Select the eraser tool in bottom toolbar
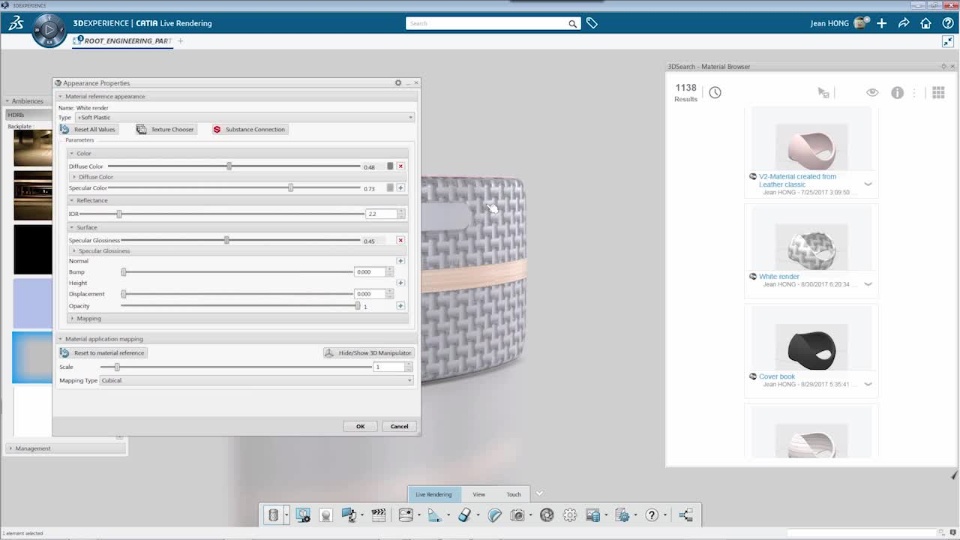Screen dimensions: 960x540 (x=465, y=515)
